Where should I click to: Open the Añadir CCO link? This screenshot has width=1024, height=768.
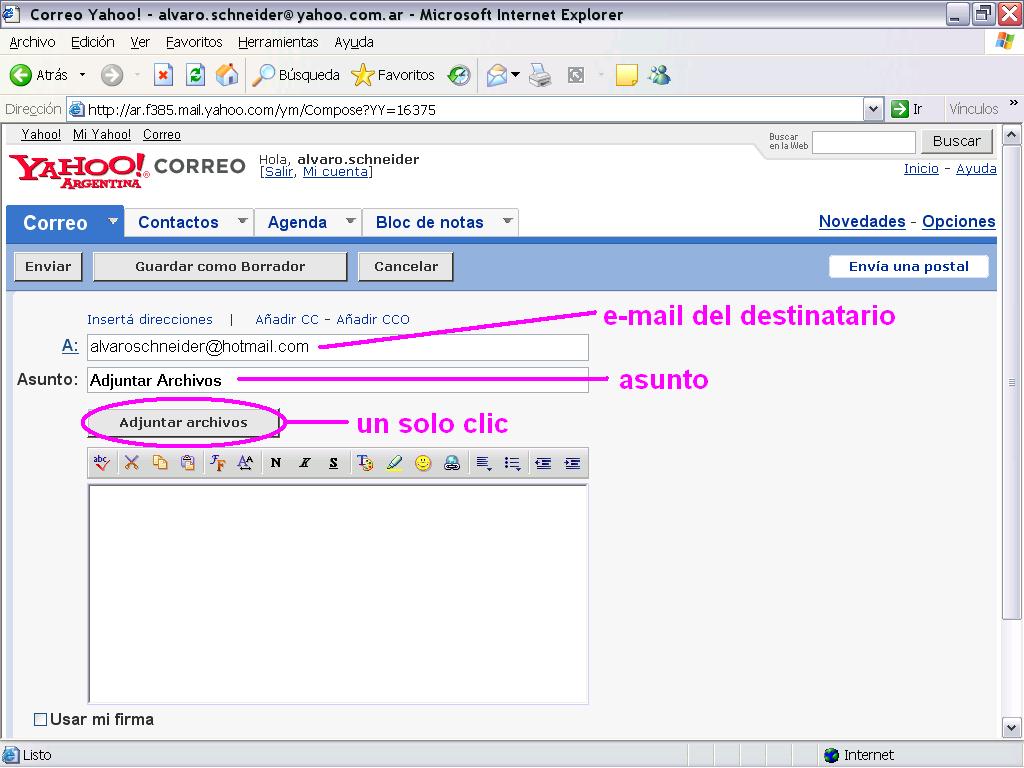[x=373, y=319]
